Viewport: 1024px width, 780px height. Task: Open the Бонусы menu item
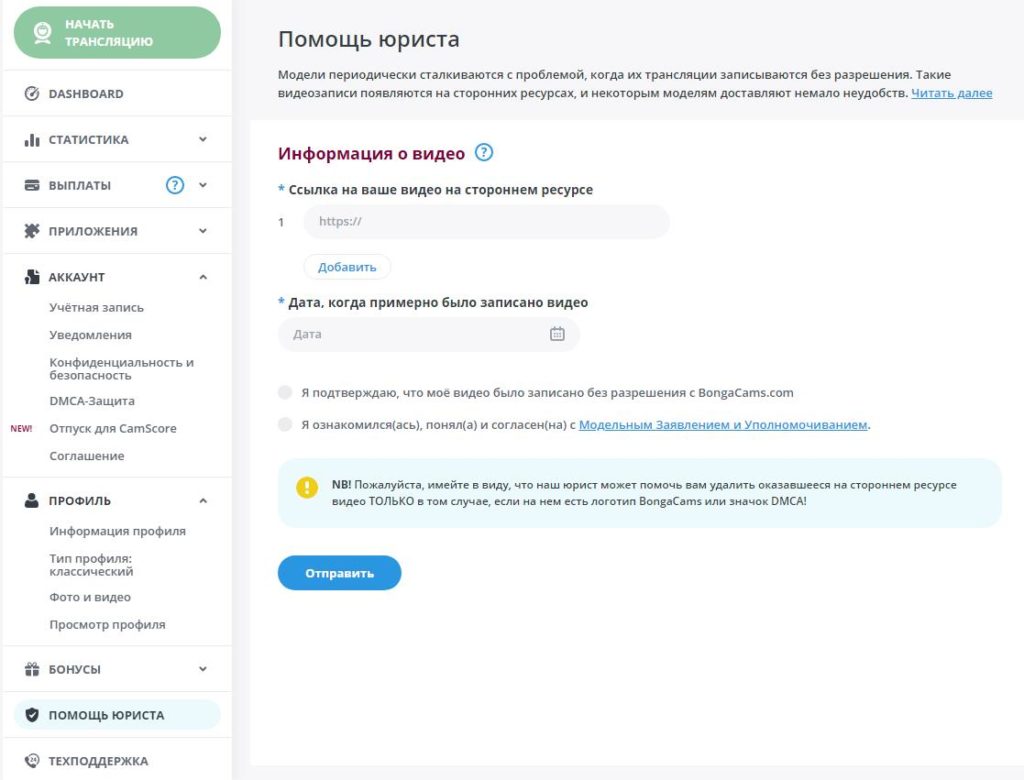click(x=118, y=669)
